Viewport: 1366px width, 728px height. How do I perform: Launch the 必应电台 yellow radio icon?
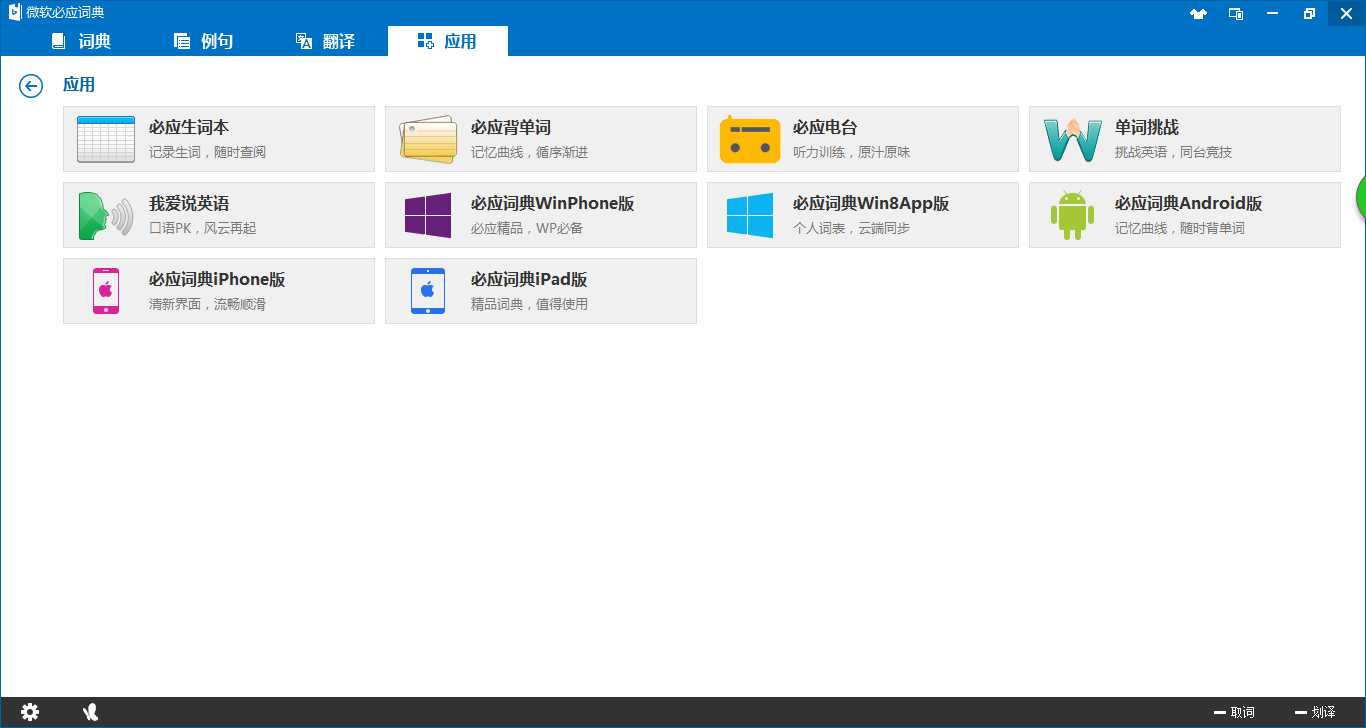(750, 139)
